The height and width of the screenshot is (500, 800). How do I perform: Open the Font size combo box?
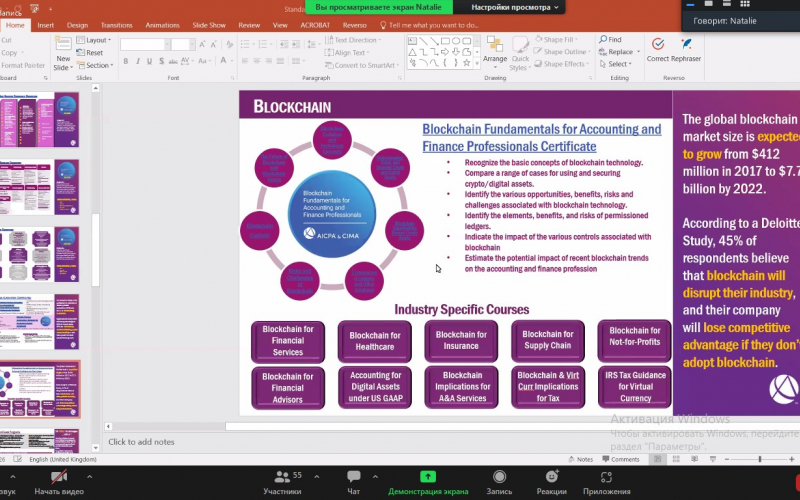pyautogui.click(x=184, y=44)
